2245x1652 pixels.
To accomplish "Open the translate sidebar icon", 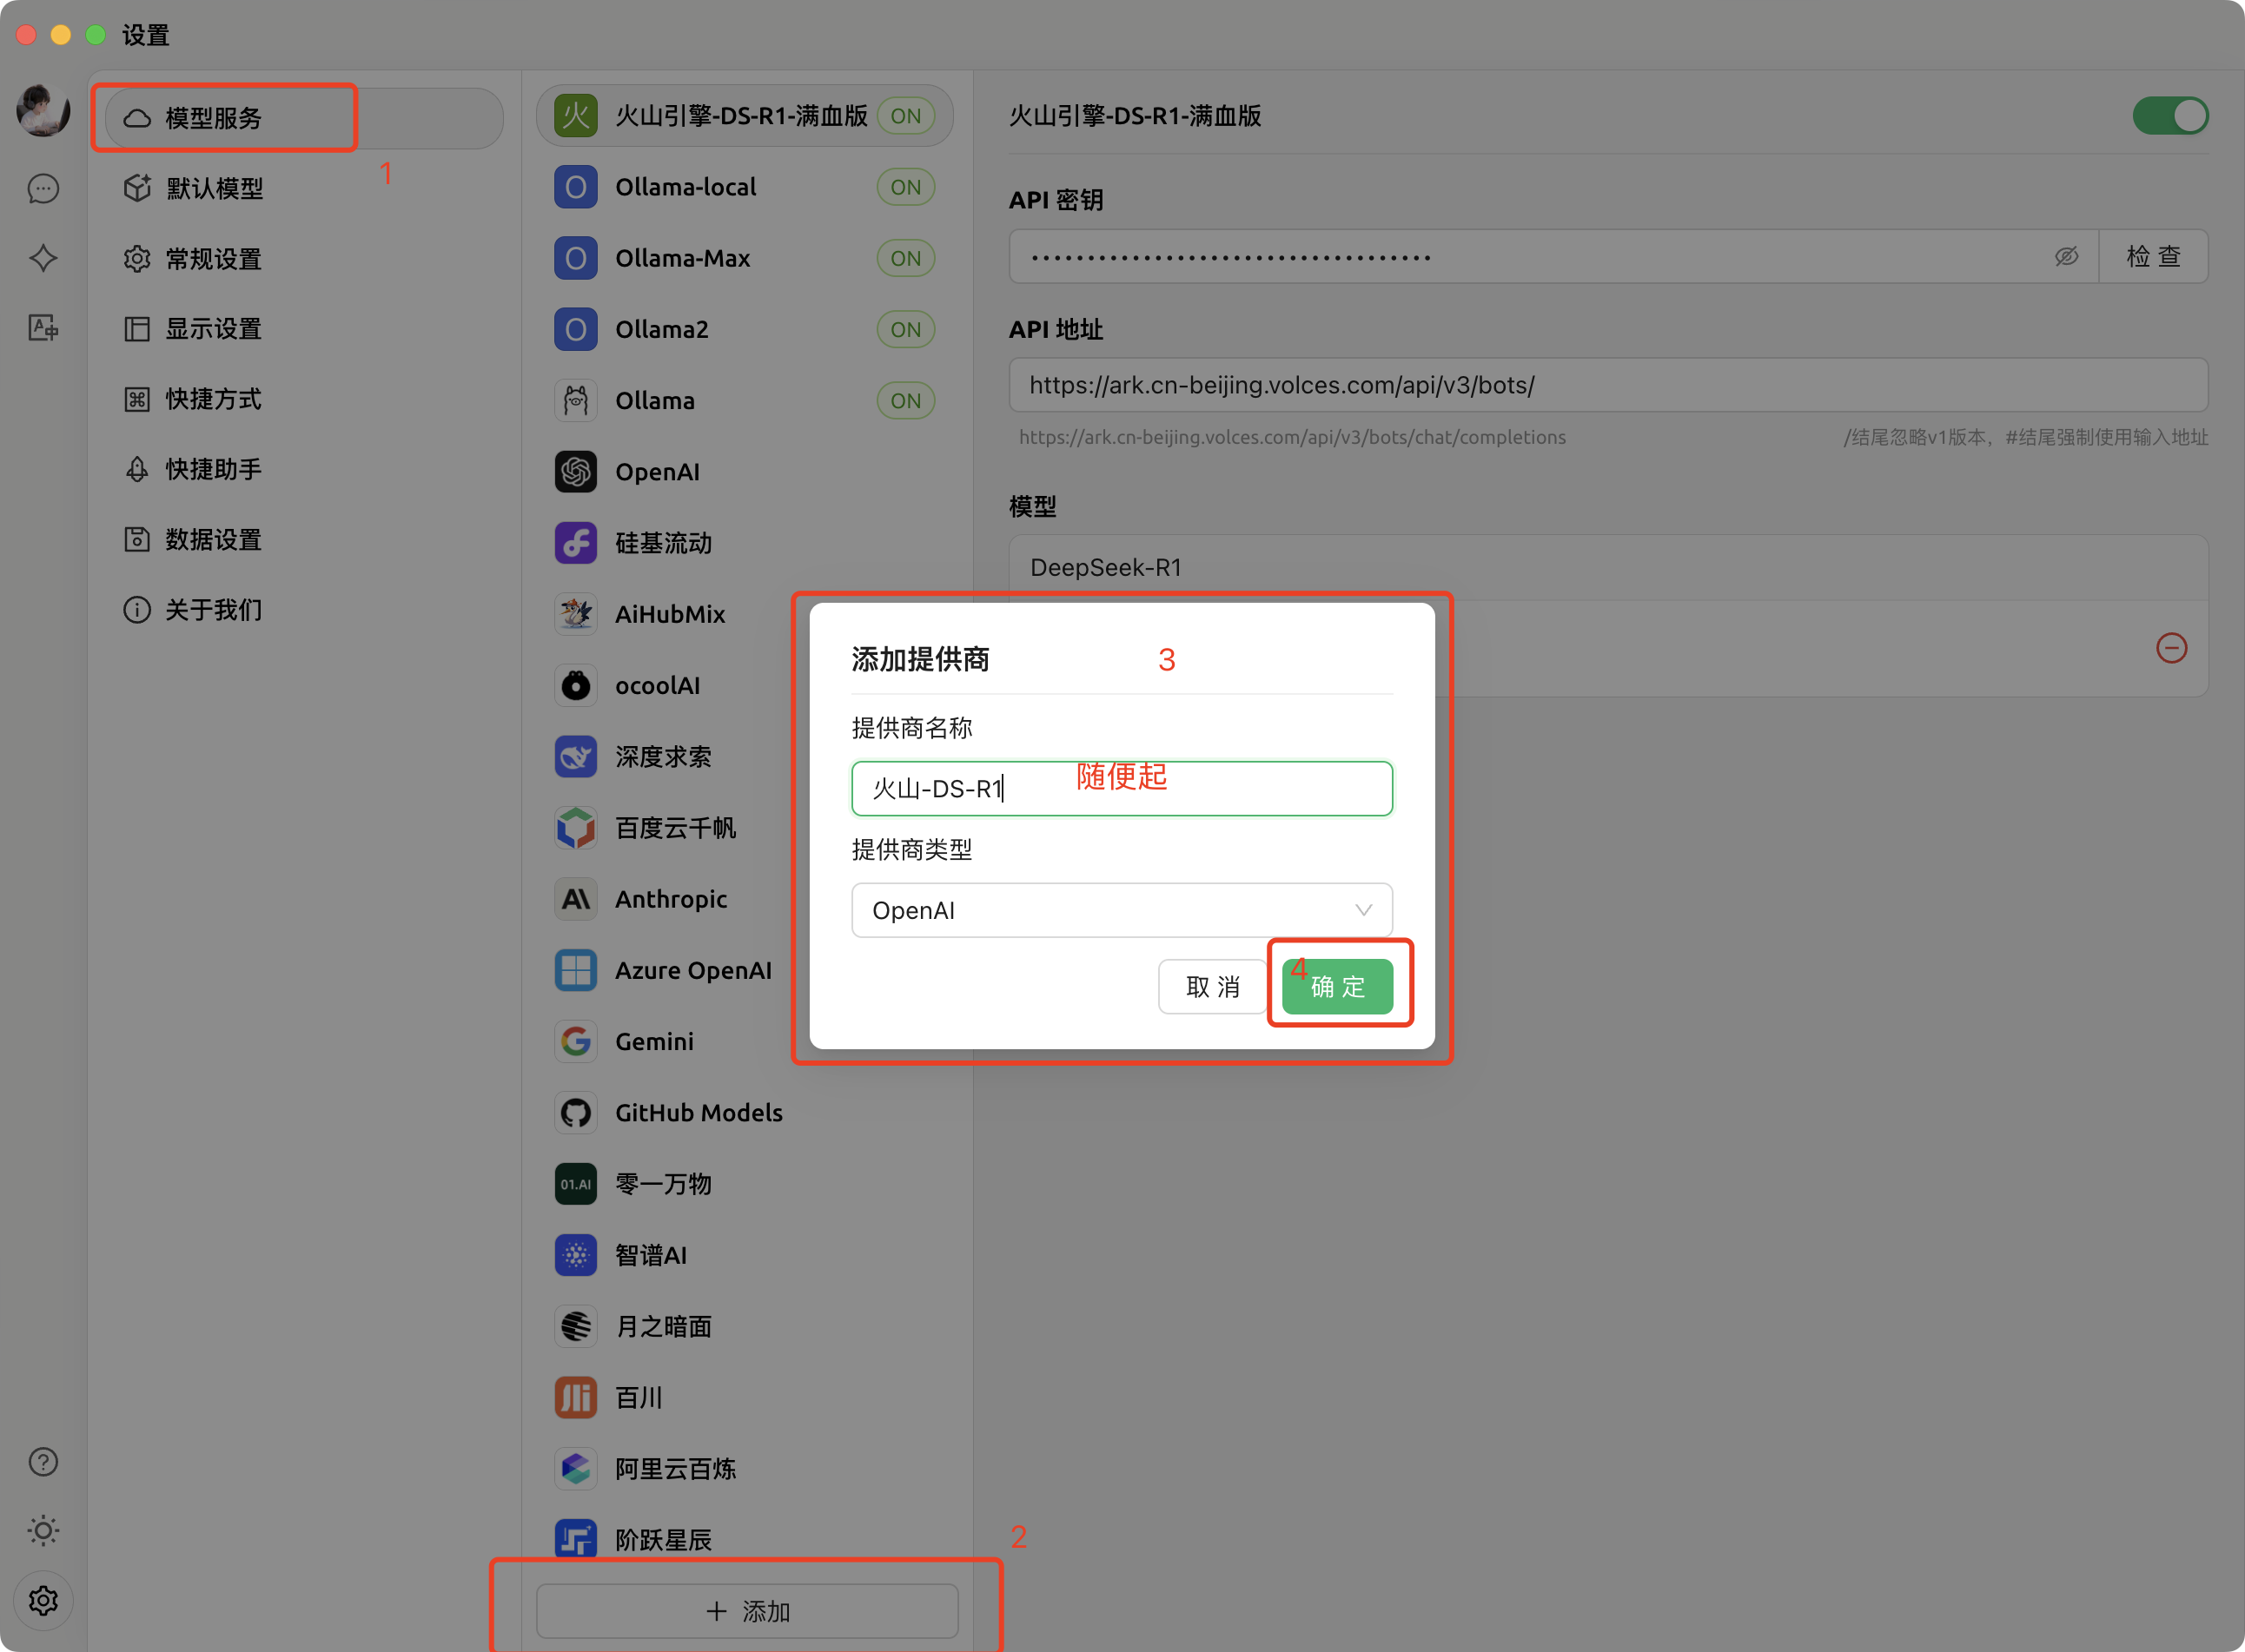I will click(x=43, y=327).
